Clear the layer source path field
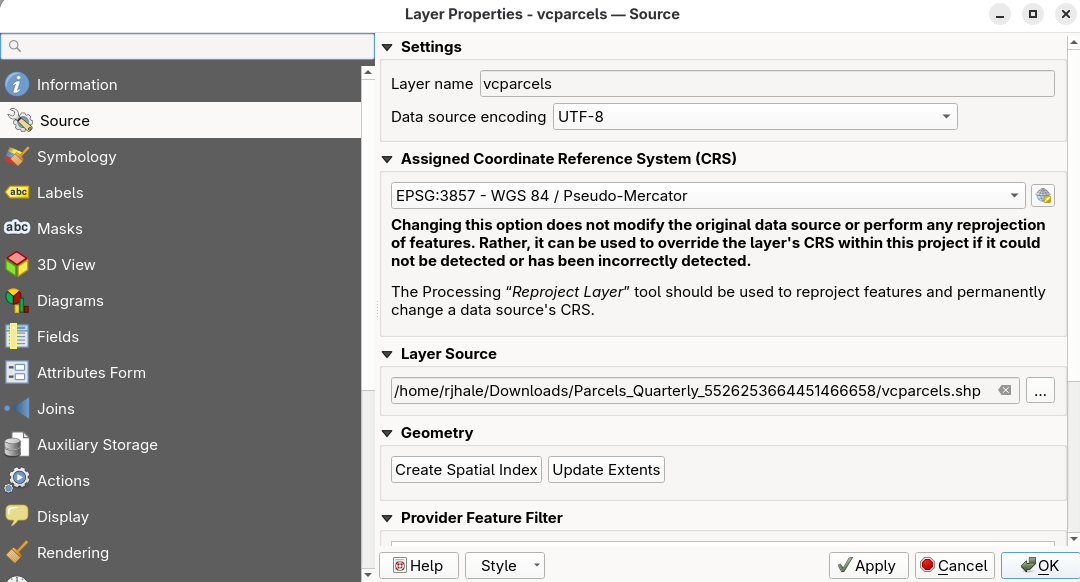 pos(1005,391)
